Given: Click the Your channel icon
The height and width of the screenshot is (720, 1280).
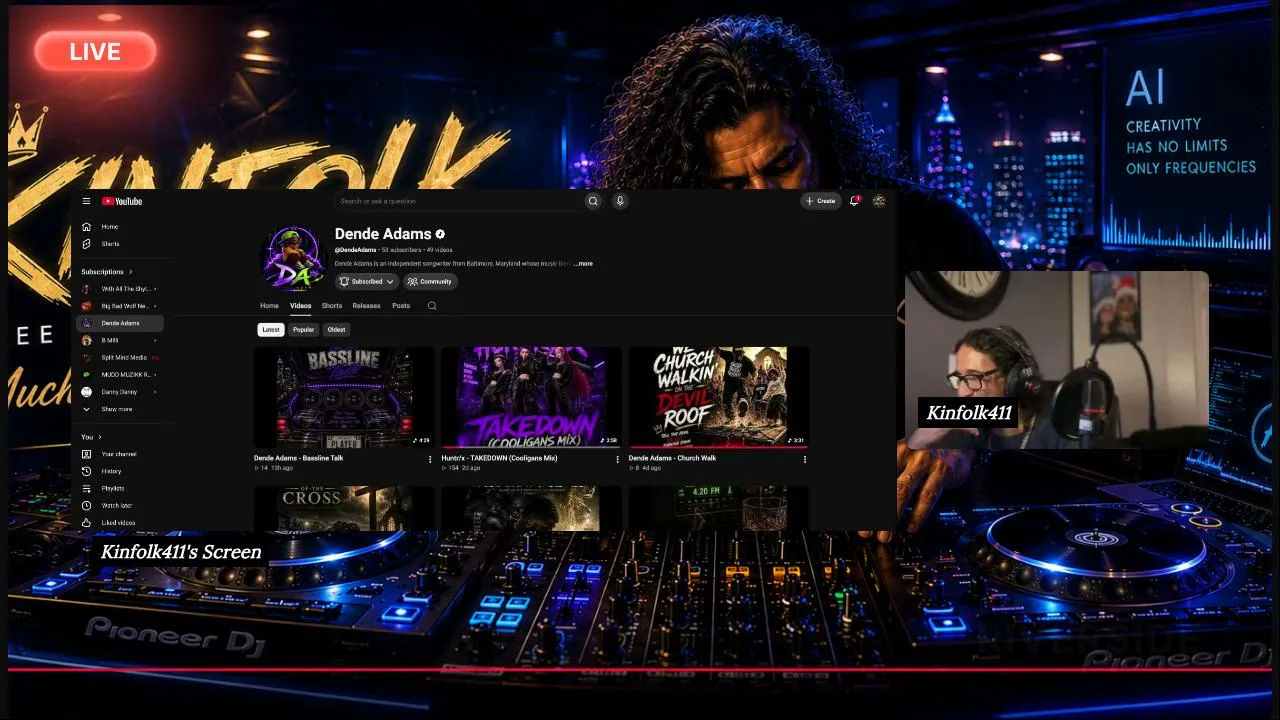Looking at the screenshot, I should 87,454.
